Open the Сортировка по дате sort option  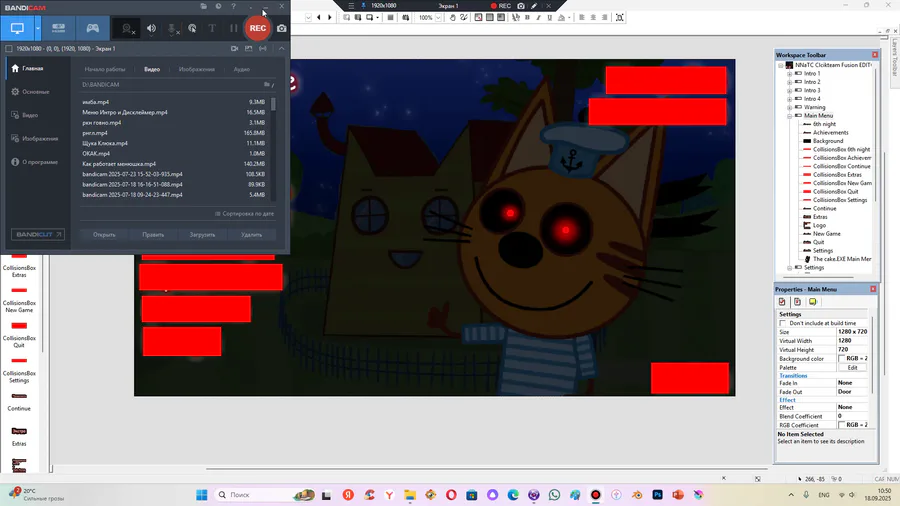point(245,214)
